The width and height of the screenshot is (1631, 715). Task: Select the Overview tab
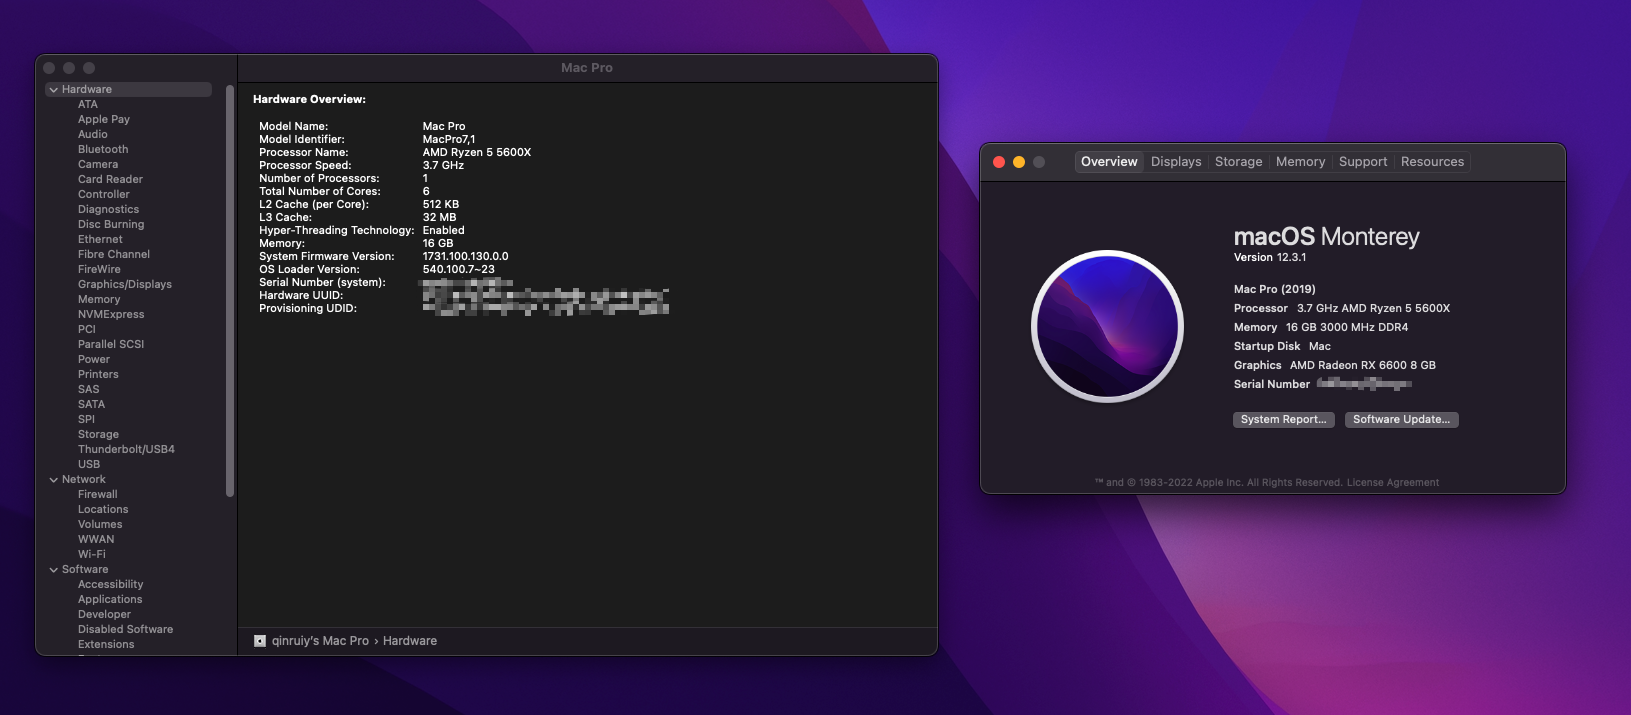tap(1109, 162)
